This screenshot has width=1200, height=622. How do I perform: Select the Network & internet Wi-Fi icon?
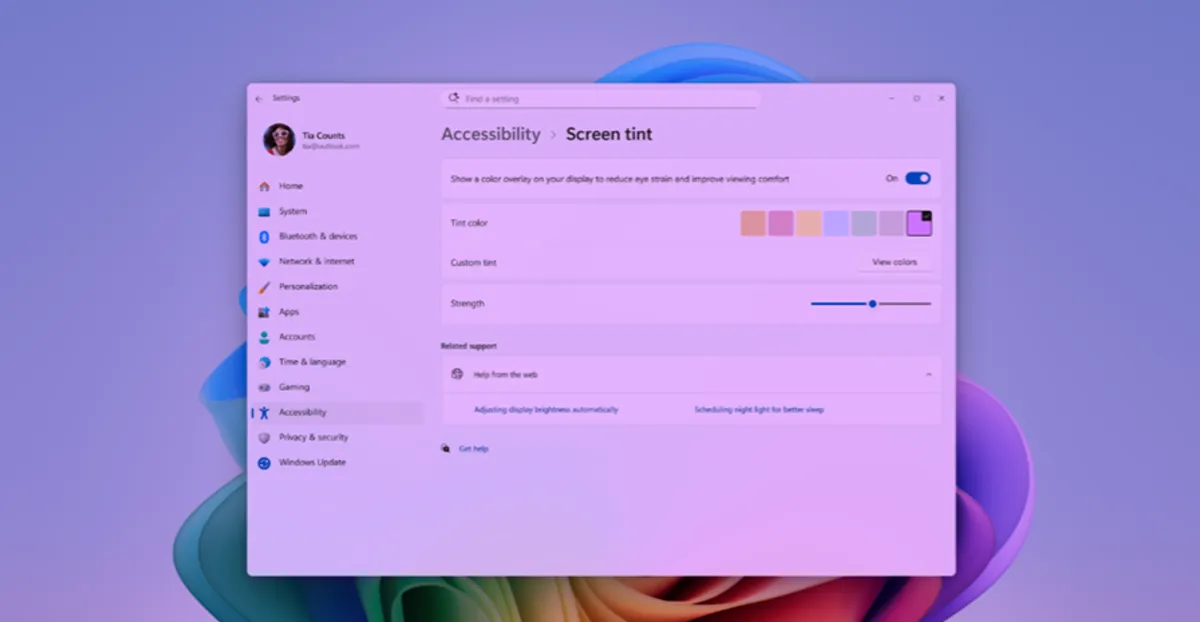pos(264,262)
